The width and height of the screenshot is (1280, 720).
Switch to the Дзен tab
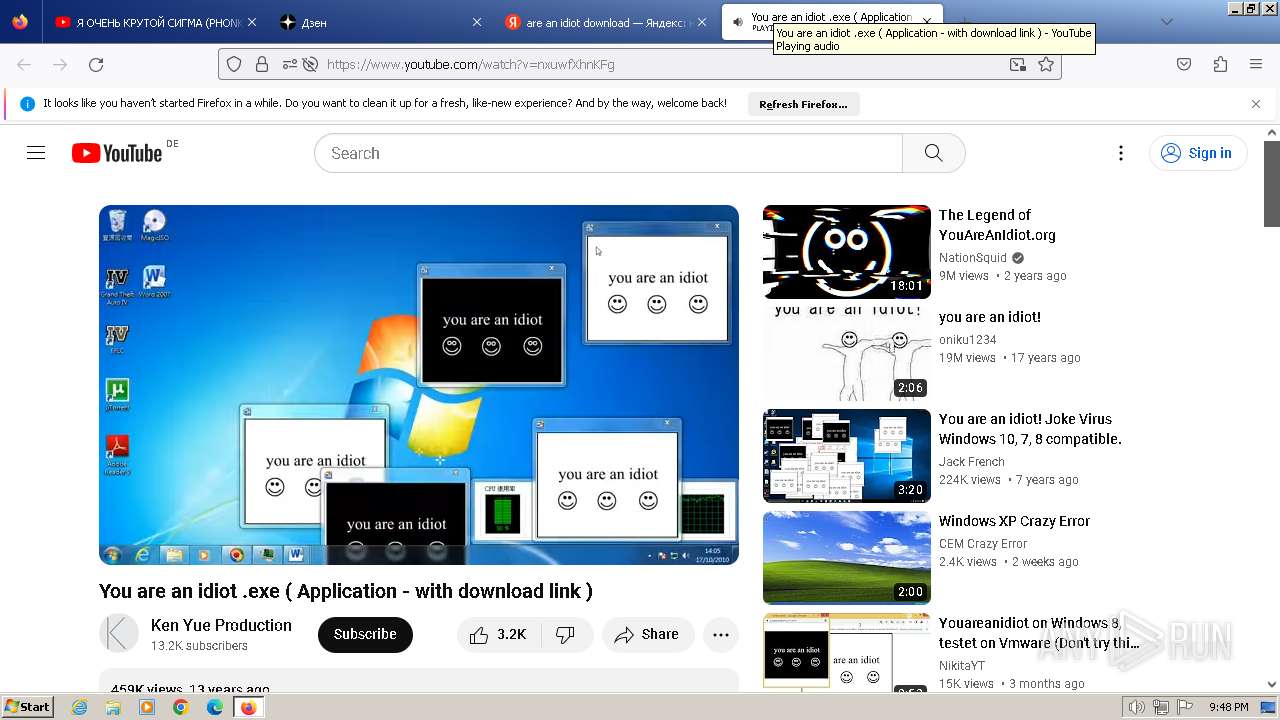381,22
